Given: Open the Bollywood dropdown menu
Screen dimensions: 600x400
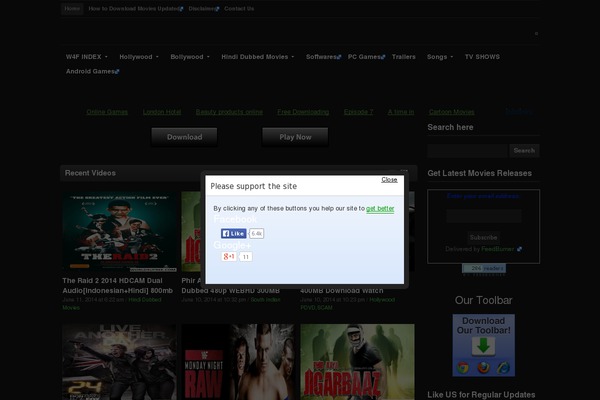Looking at the screenshot, I should click(189, 57).
